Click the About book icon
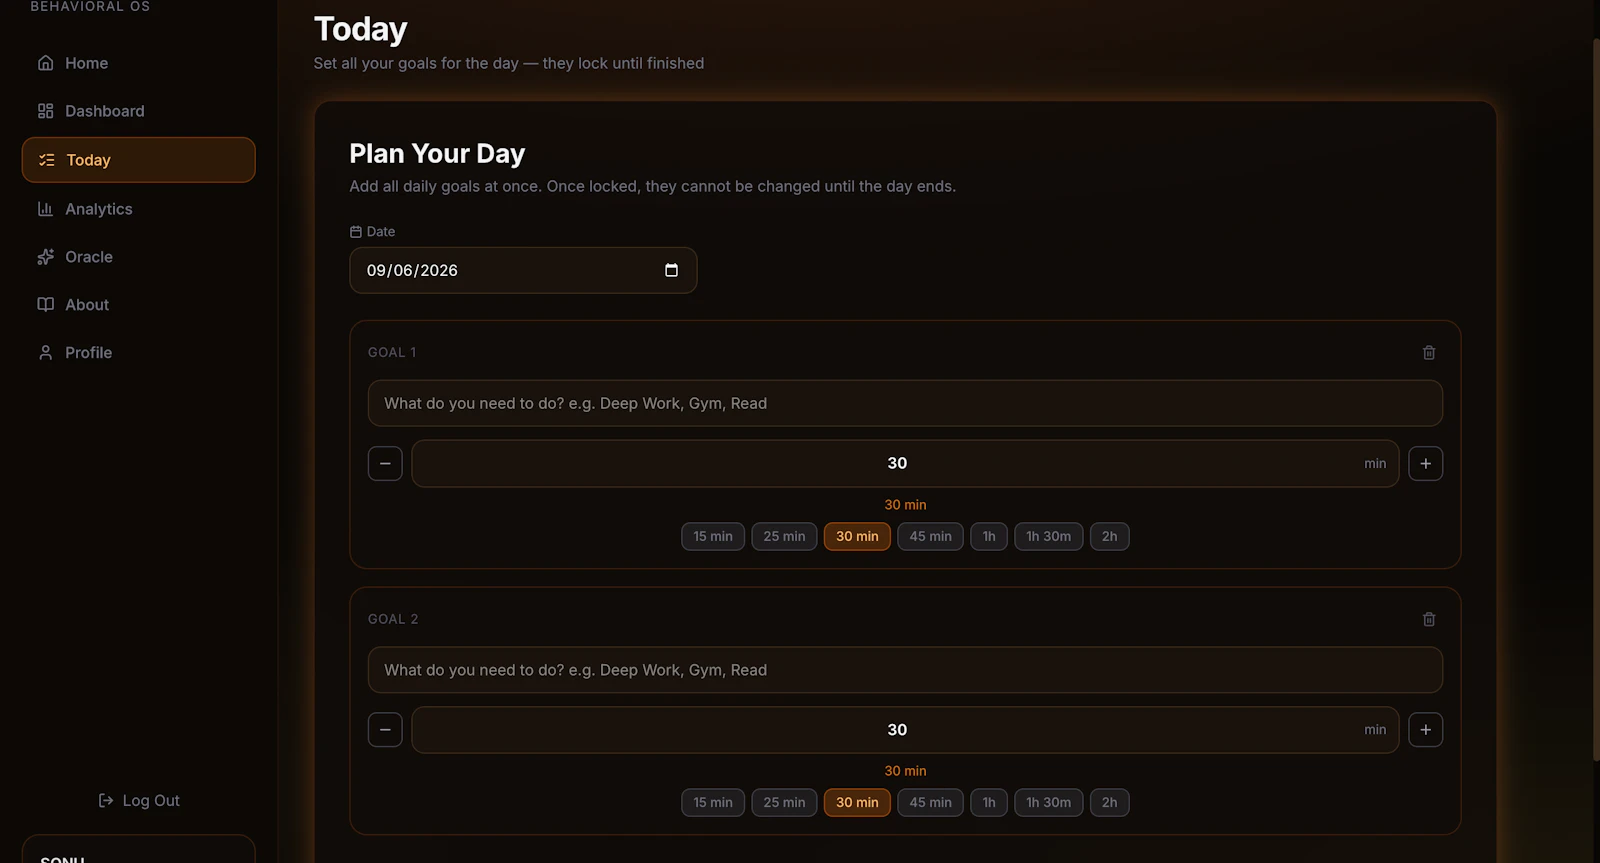The width and height of the screenshot is (1600, 863). pos(45,305)
